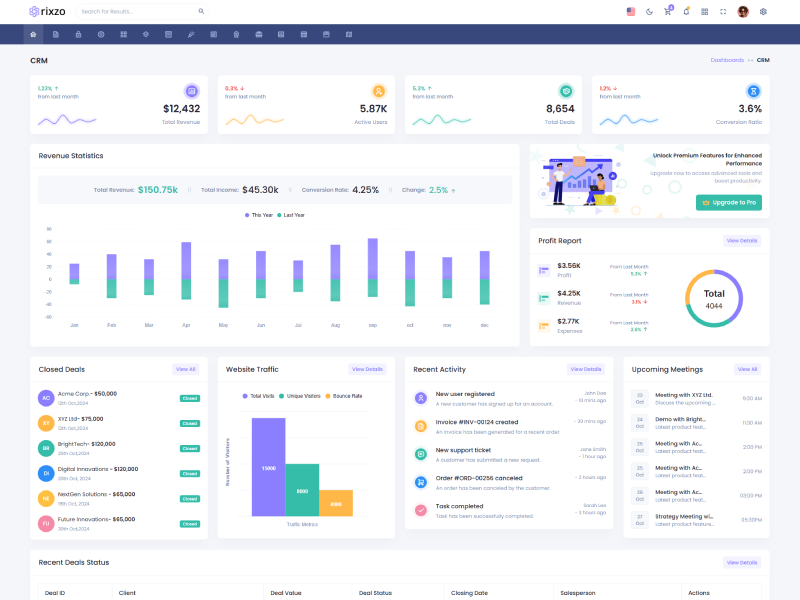Click the notifications bell icon

686,12
